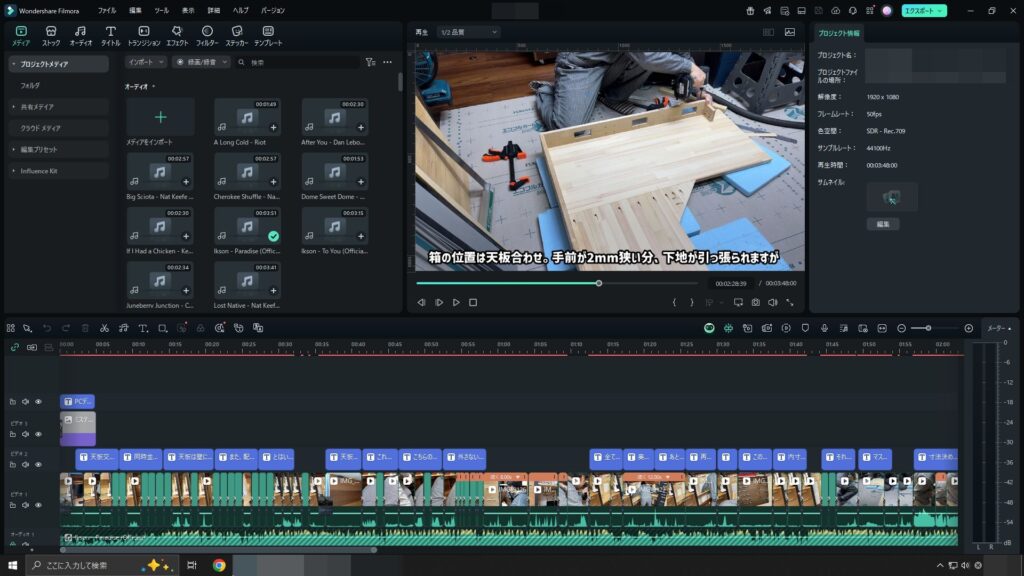The height and width of the screenshot is (576, 1024).
Task: Open the インポート dropdown
Action: (x=145, y=62)
